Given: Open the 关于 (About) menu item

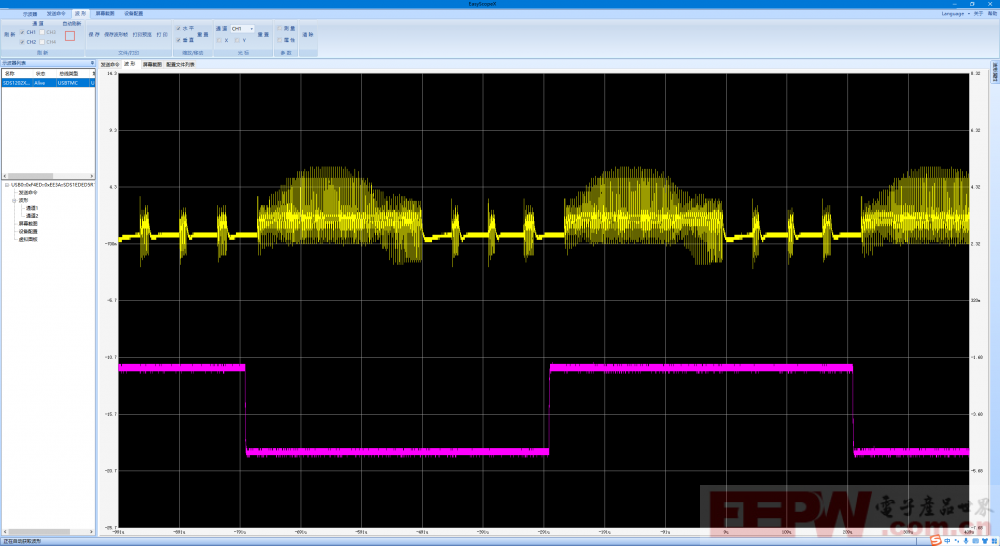Looking at the screenshot, I should click(978, 13).
